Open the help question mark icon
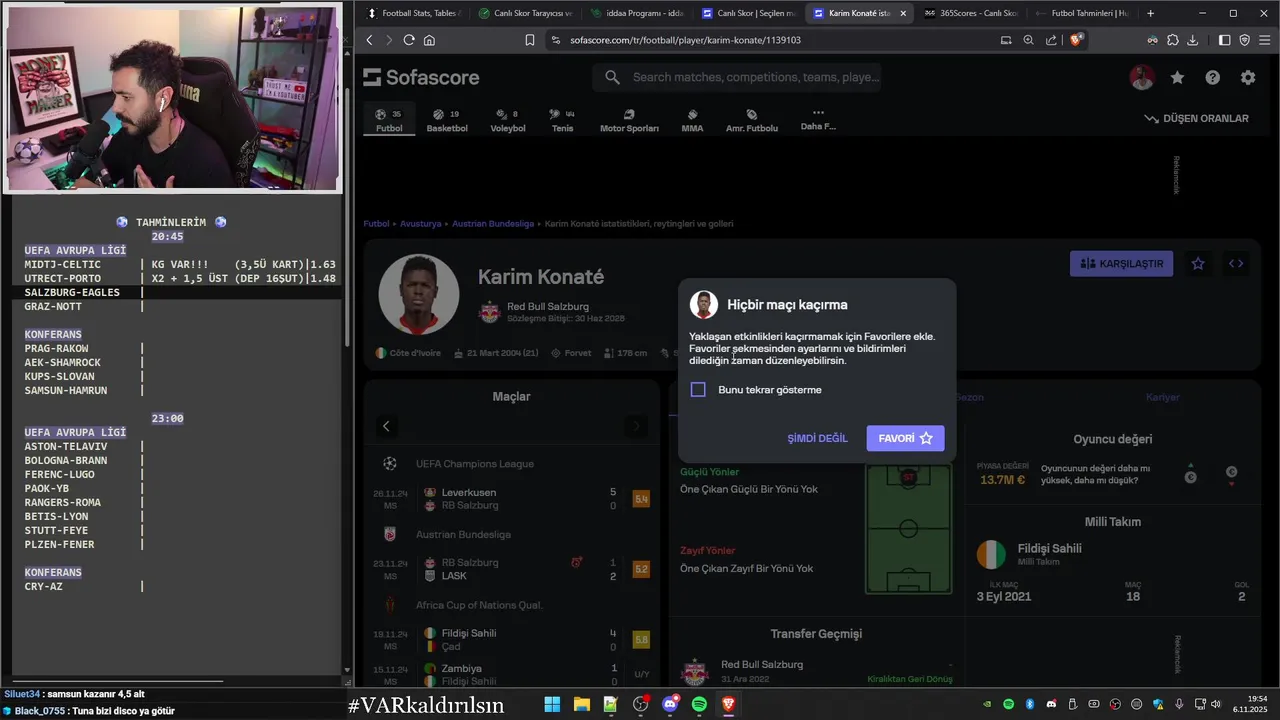This screenshot has height=720, width=1280. pyautogui.click(x=1212, y=77)
